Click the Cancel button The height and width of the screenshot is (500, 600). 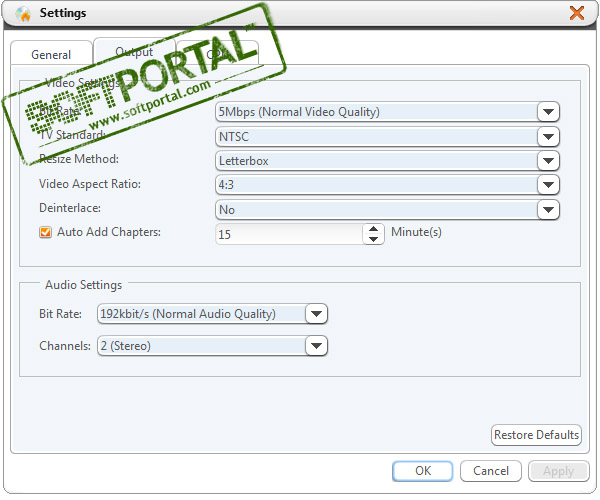[x=491, y=471]
